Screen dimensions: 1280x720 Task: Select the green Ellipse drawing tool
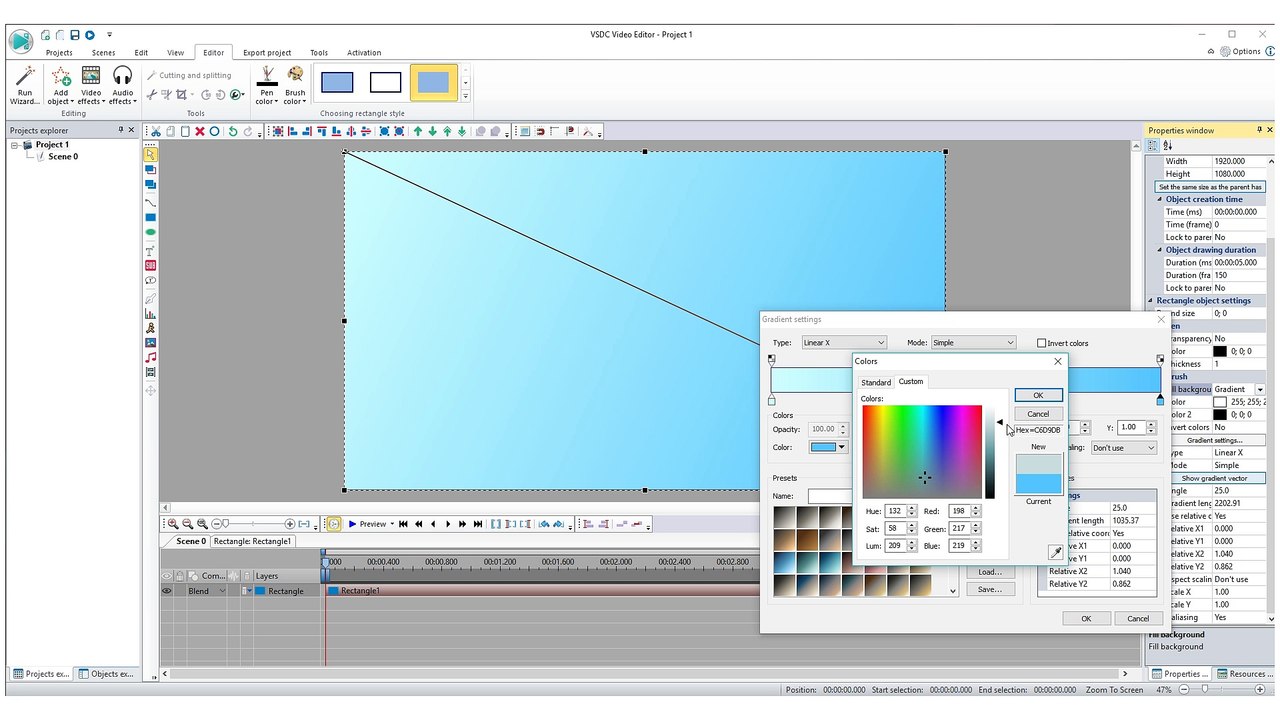tap(151, 233)
